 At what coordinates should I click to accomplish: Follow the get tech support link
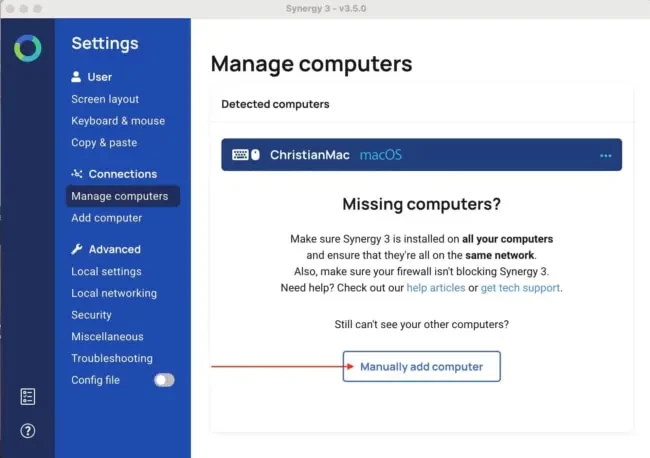tap(520, 288)
